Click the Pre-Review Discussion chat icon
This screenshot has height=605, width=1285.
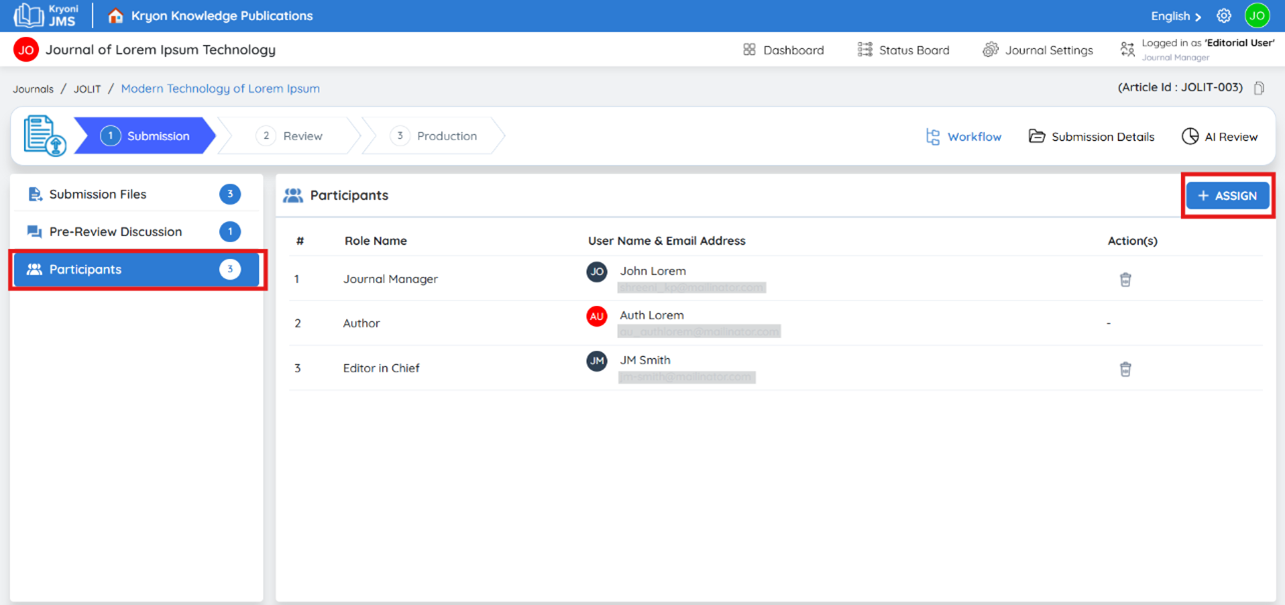pos(34,232)
